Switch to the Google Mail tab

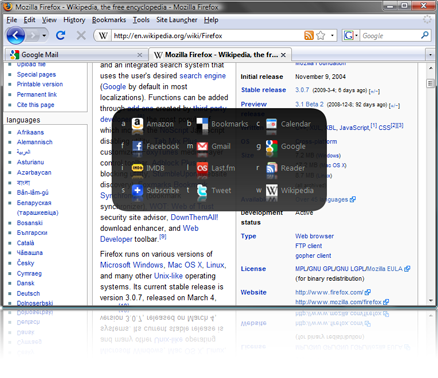pyautogui.click(x=76, y=55)
